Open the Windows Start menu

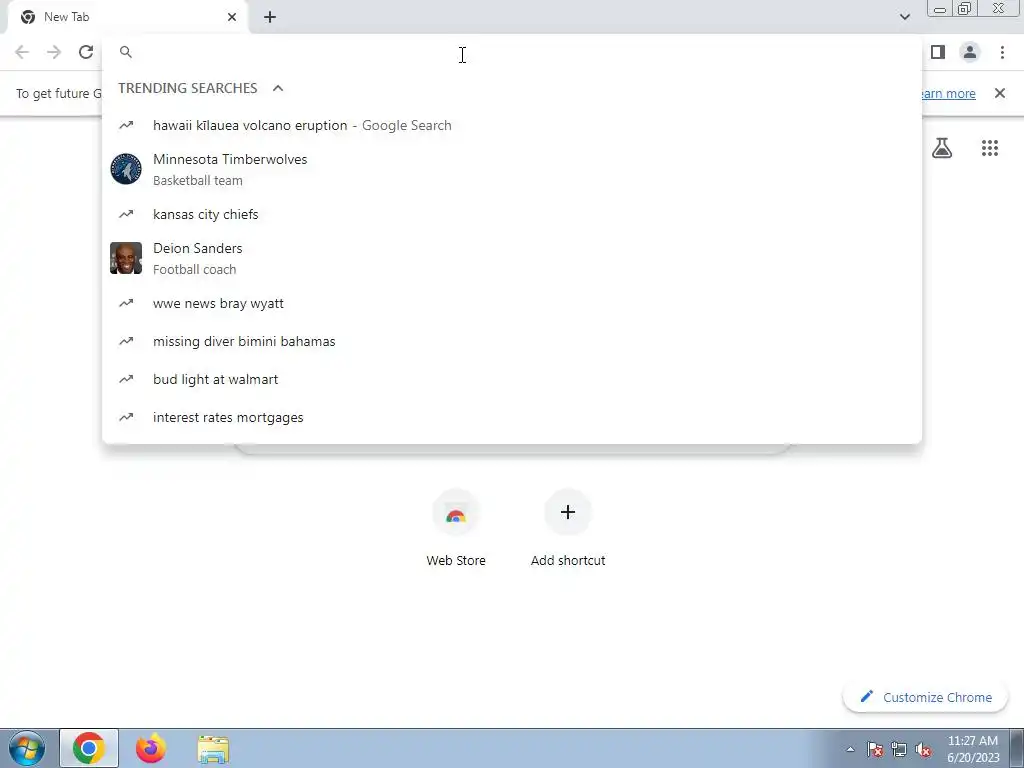click(x=27, y=748)
